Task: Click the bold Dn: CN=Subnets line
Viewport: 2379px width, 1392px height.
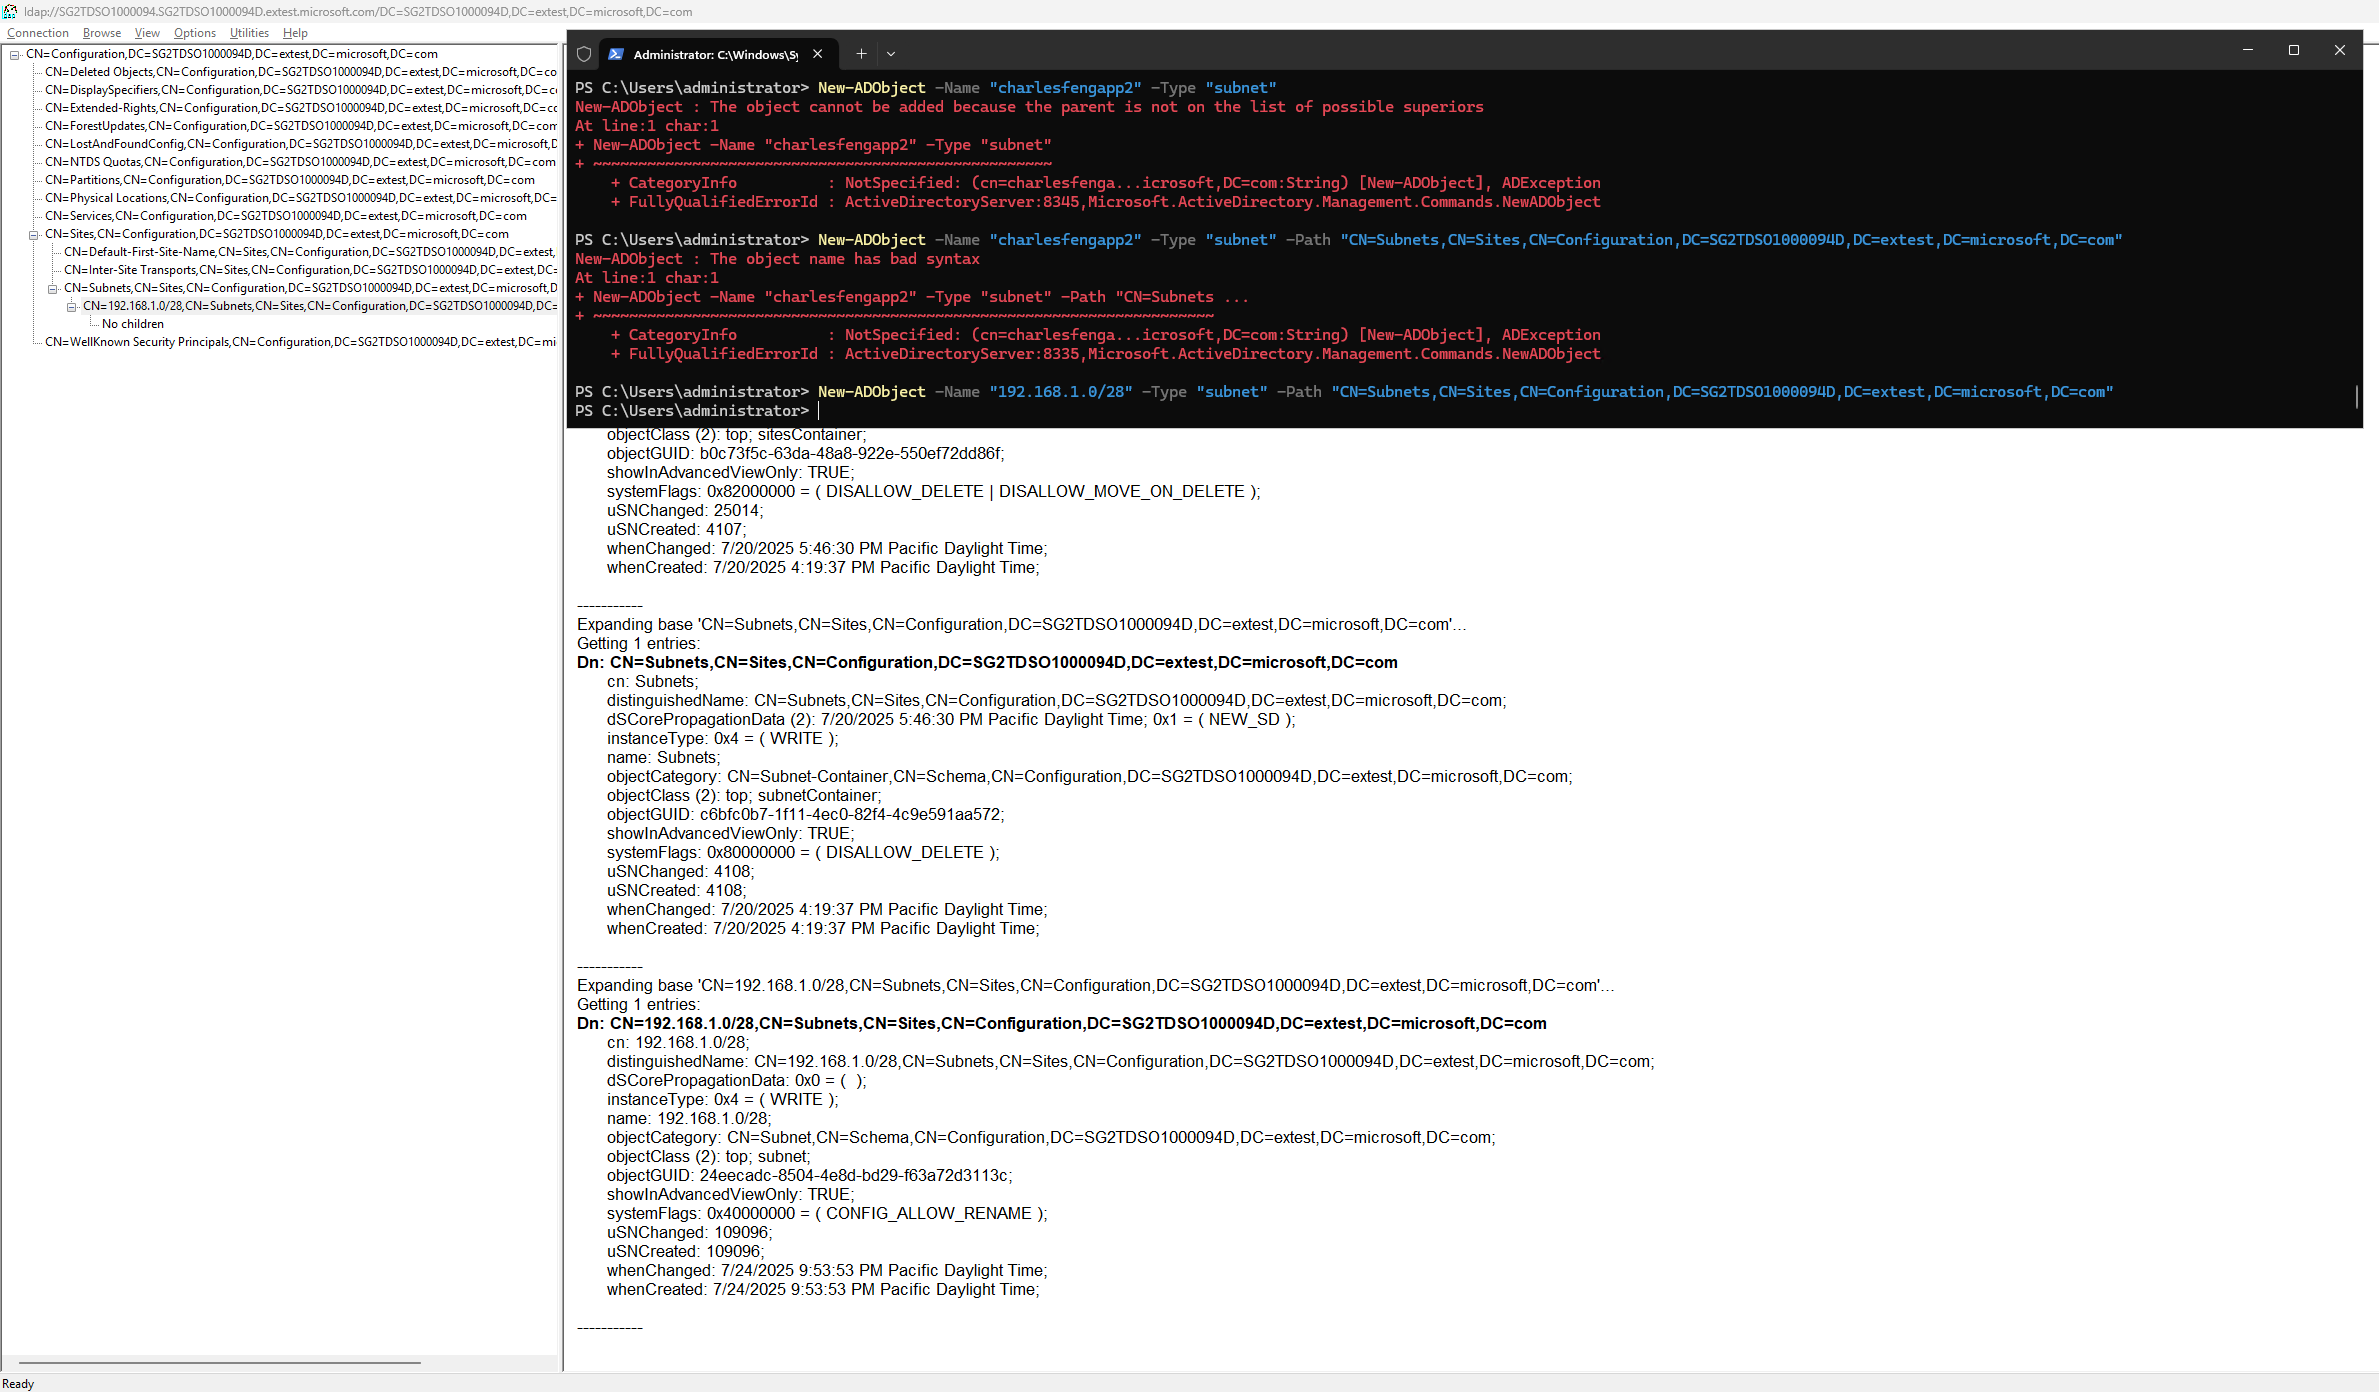Action: coord(987,662)
